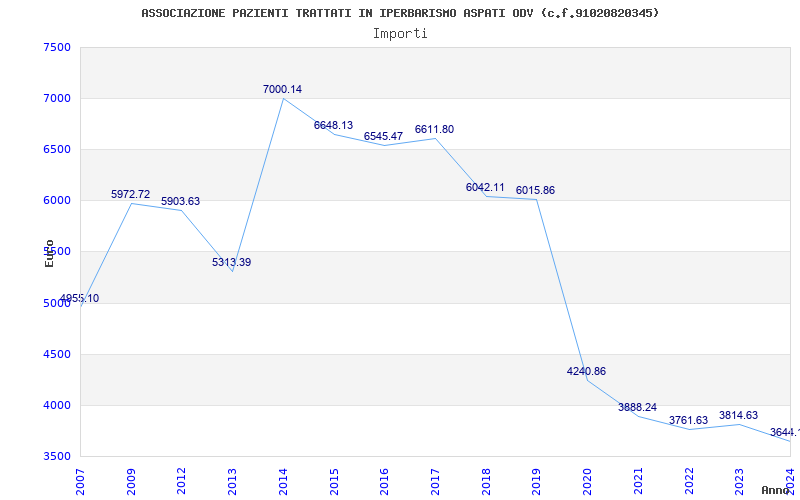Image resolution: width=800 pixels, height=500 pixels.
Task: Click the 4955.10 data label
Action: tap(80, 298)
